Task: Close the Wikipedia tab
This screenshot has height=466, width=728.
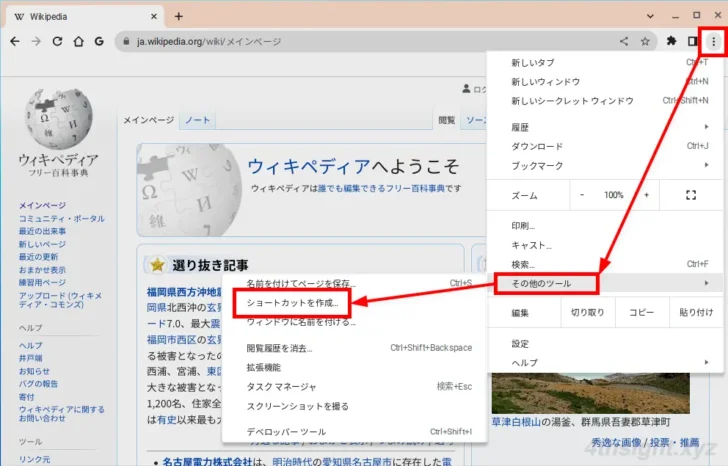Action: pyautogui.click(x=154, y=17)
